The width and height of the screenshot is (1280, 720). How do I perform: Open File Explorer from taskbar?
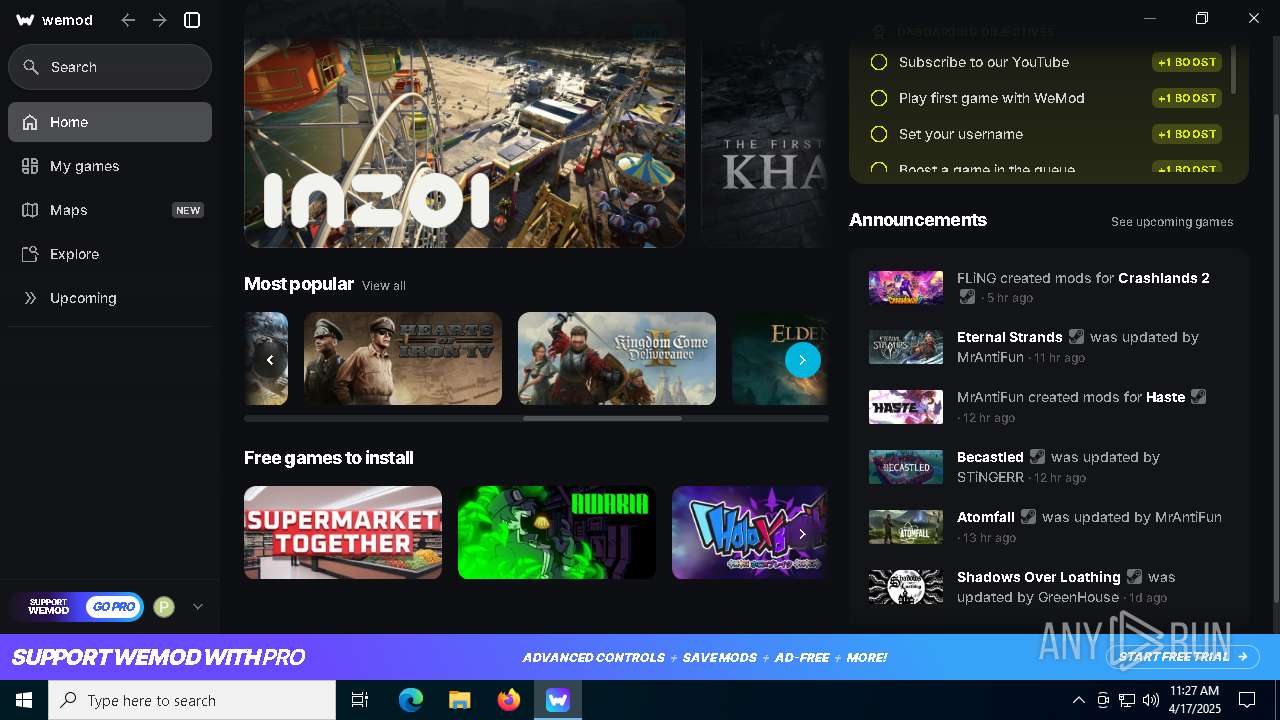(459, 700)
